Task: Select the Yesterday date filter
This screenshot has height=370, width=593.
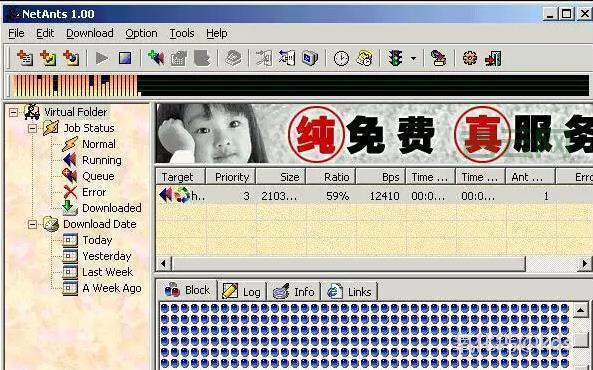Action: coord(107,256)
